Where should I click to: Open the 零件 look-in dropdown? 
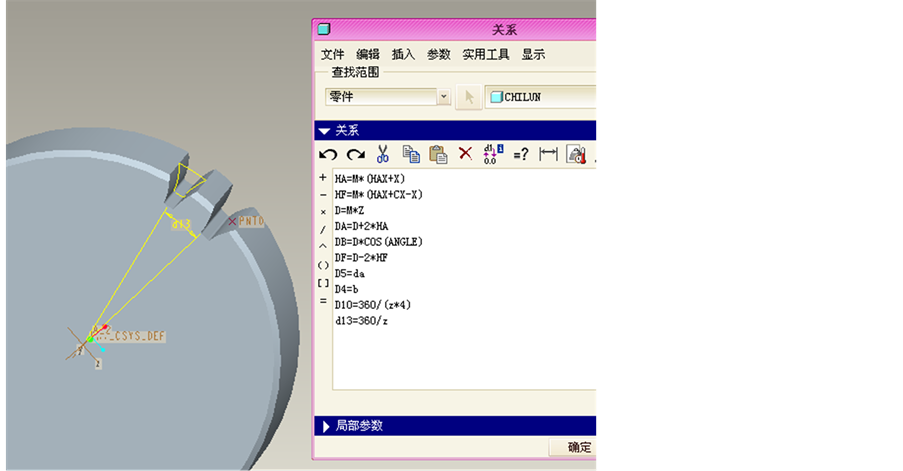point(444,97)
